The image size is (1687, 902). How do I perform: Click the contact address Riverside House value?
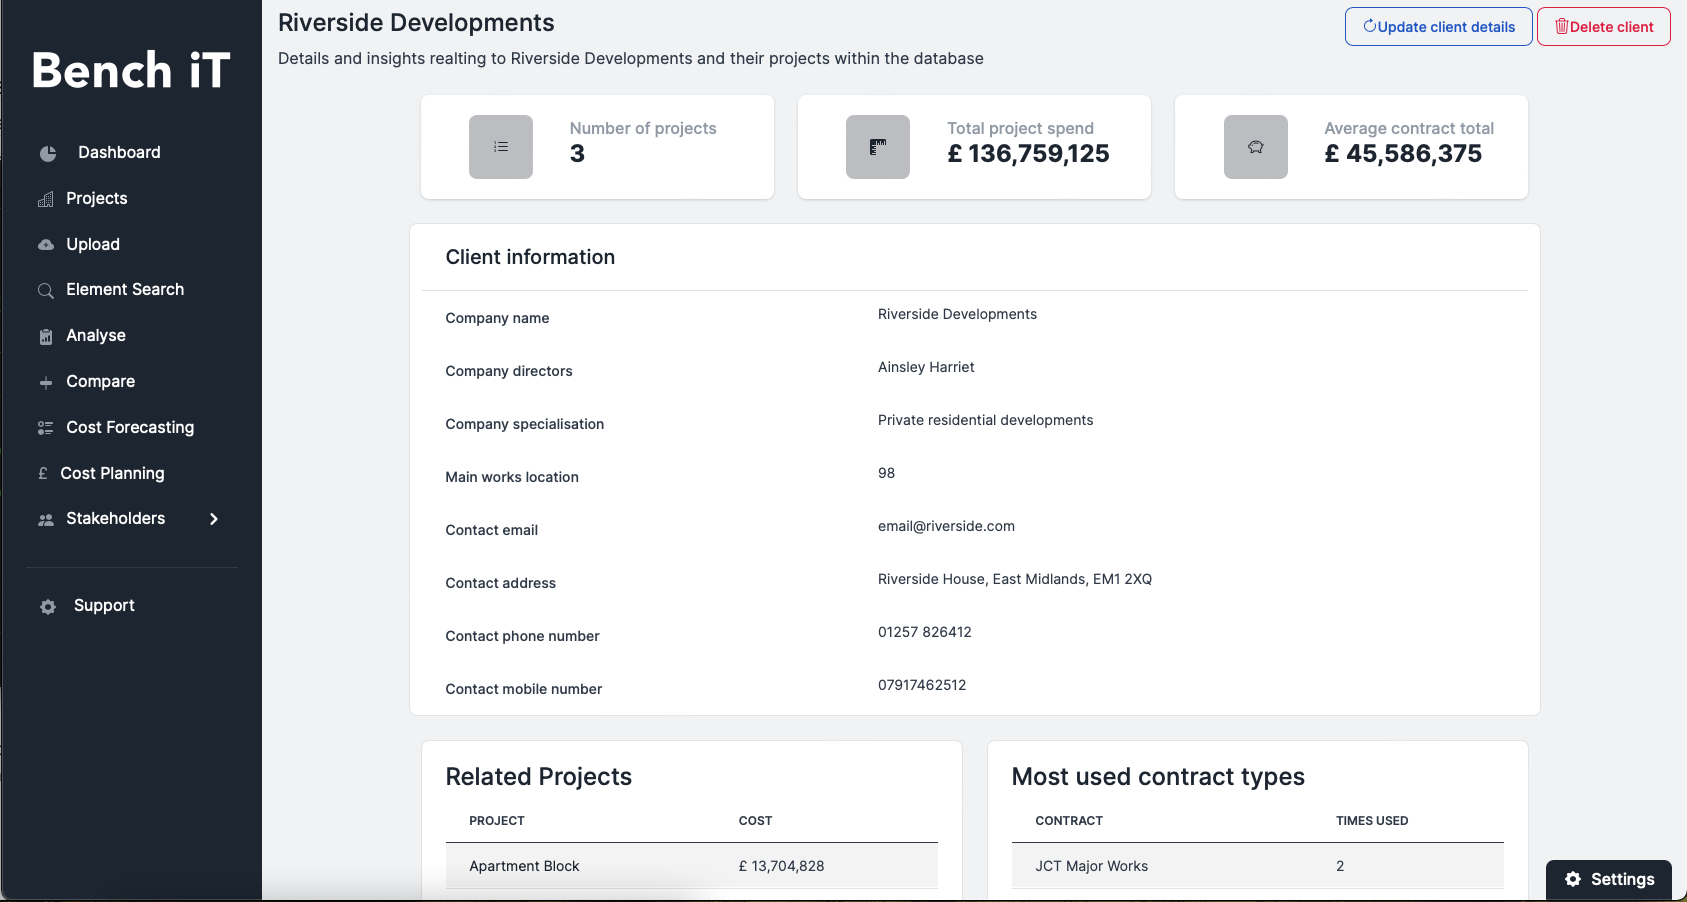(1015, 579)
